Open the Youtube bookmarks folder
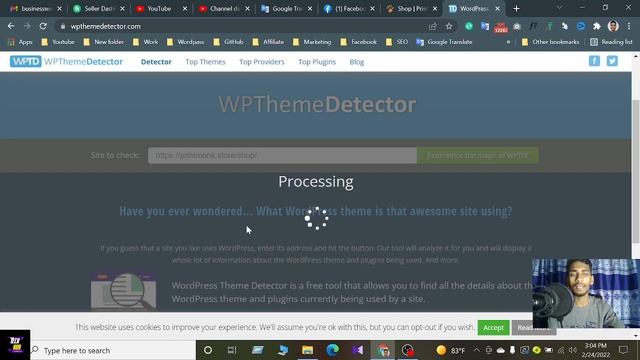 point(58,42)
